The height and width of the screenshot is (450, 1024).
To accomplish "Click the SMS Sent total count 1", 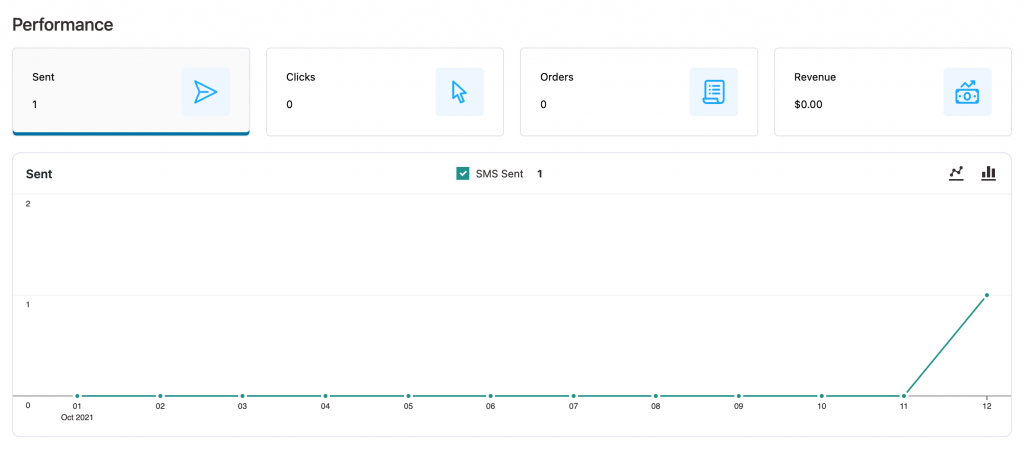I will coord(540,174).
